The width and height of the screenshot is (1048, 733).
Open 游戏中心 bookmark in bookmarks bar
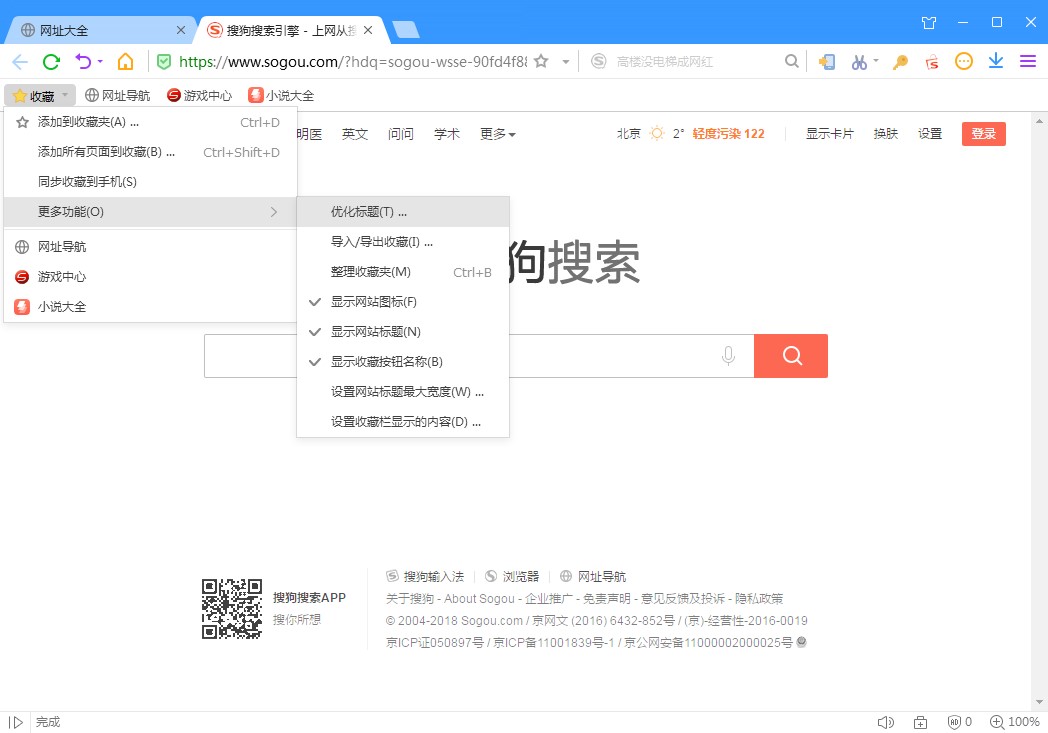pyautogui.click(x=199, y=96)
